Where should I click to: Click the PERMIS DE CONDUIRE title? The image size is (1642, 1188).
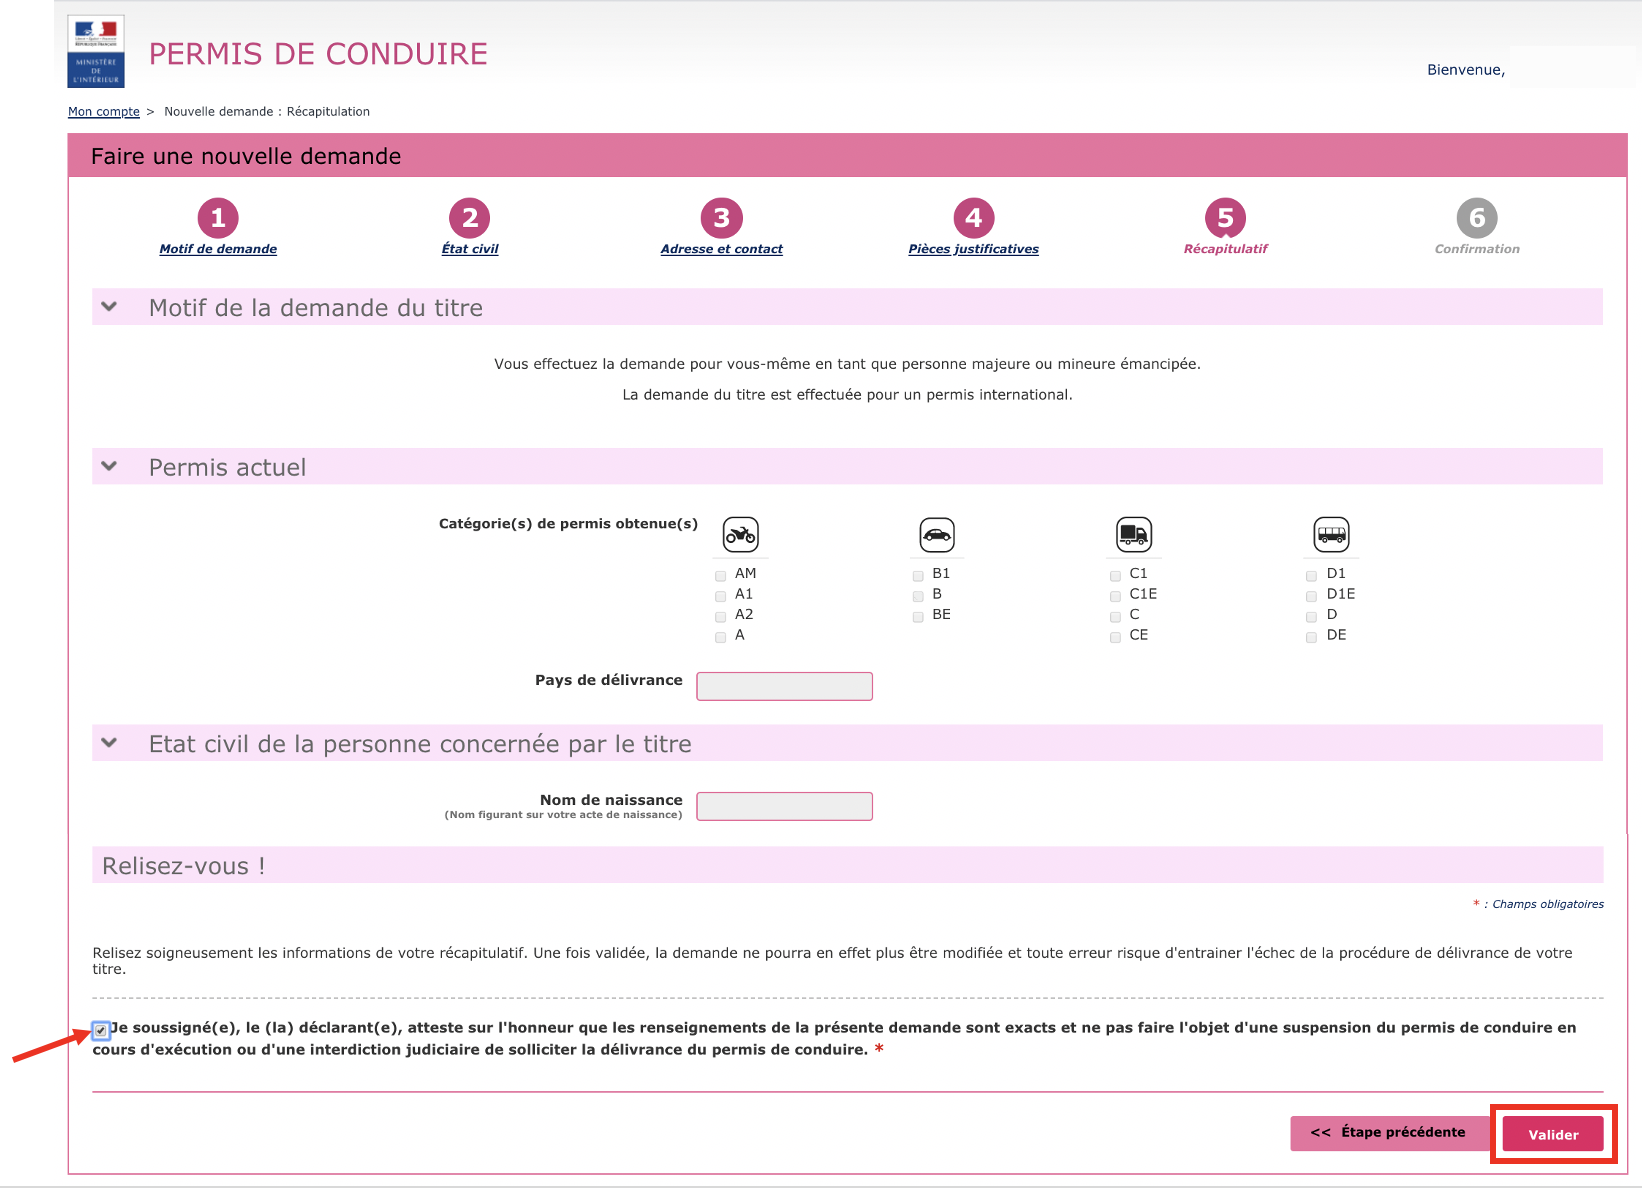[x=318, y=54]
